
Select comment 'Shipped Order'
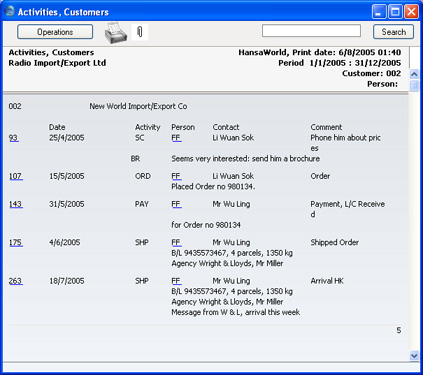[335, 242]
